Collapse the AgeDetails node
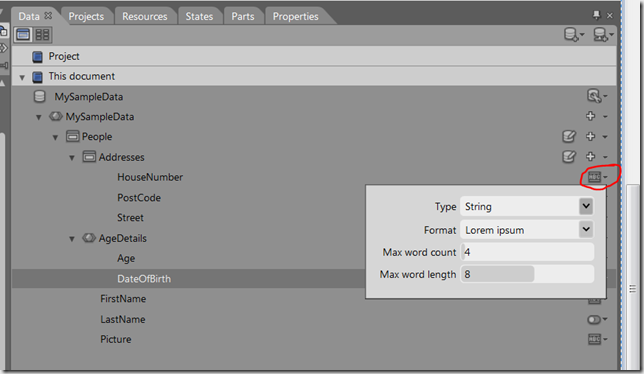The height and width of the screenshot is (374, 644). [72, 239]
